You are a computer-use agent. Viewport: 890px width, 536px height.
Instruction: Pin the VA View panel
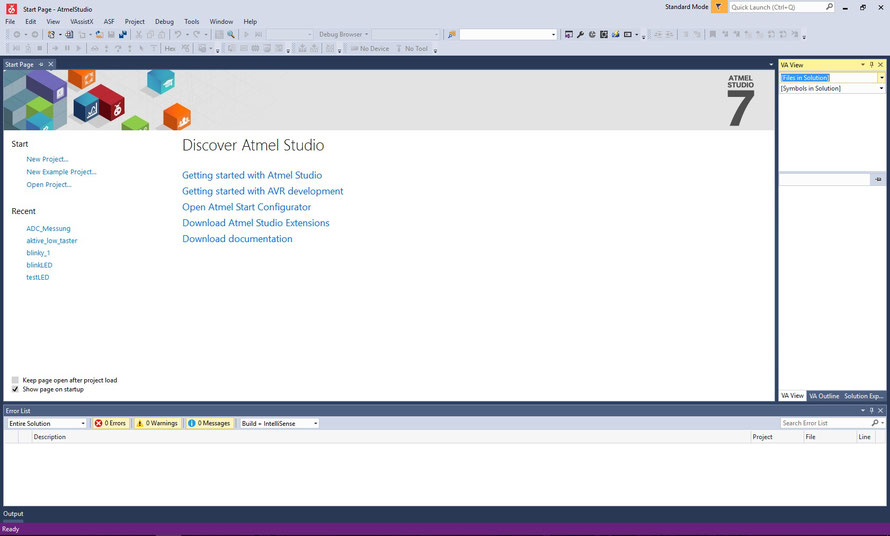pyautogui.click(x=872, y=65)
